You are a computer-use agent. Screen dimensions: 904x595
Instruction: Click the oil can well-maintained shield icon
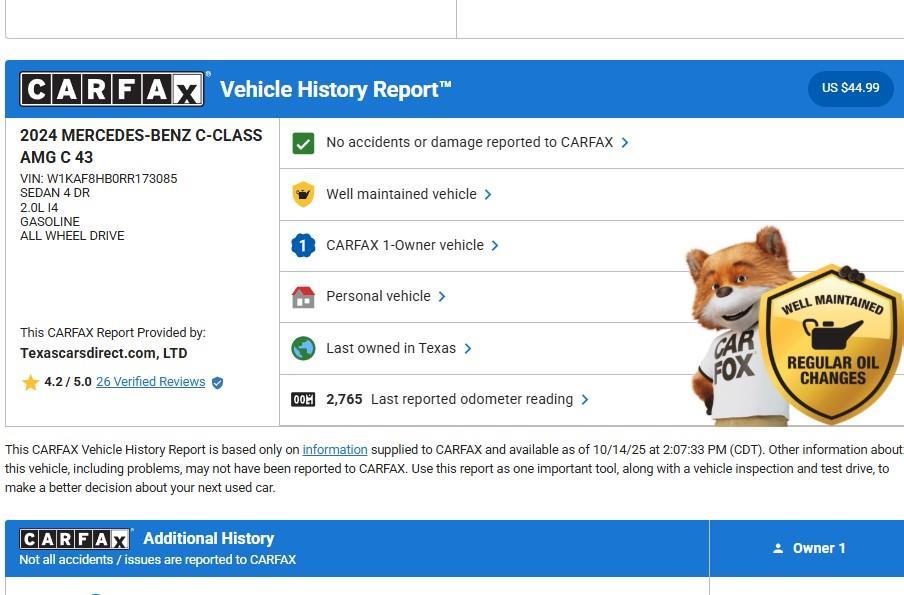[303, 194]
